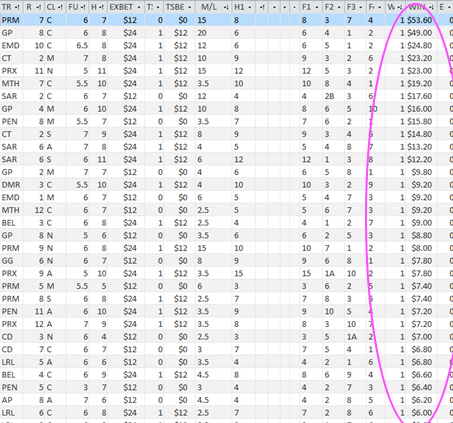
Task: Open the F2 column filter dropdown
Action: click(339, 7)
